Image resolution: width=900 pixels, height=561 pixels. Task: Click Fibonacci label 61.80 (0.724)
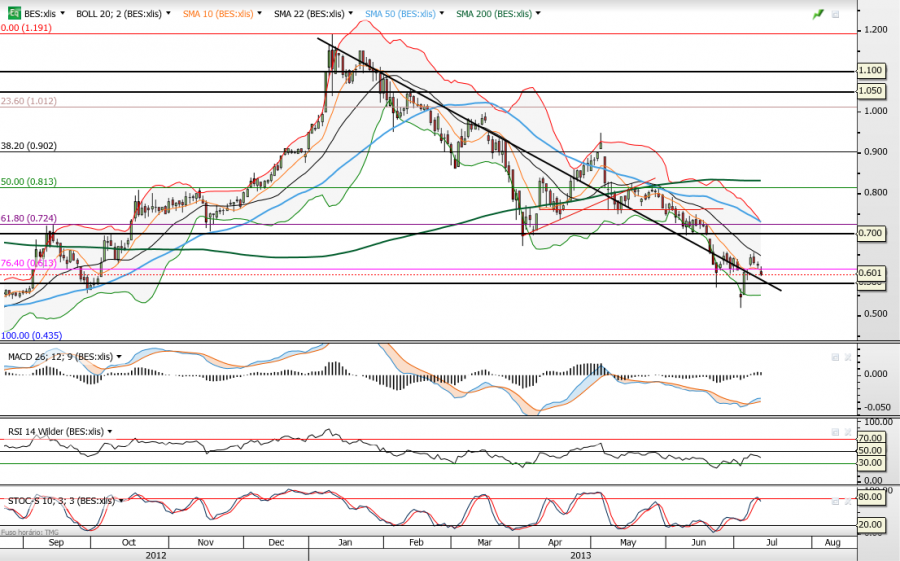click(29, 218)
